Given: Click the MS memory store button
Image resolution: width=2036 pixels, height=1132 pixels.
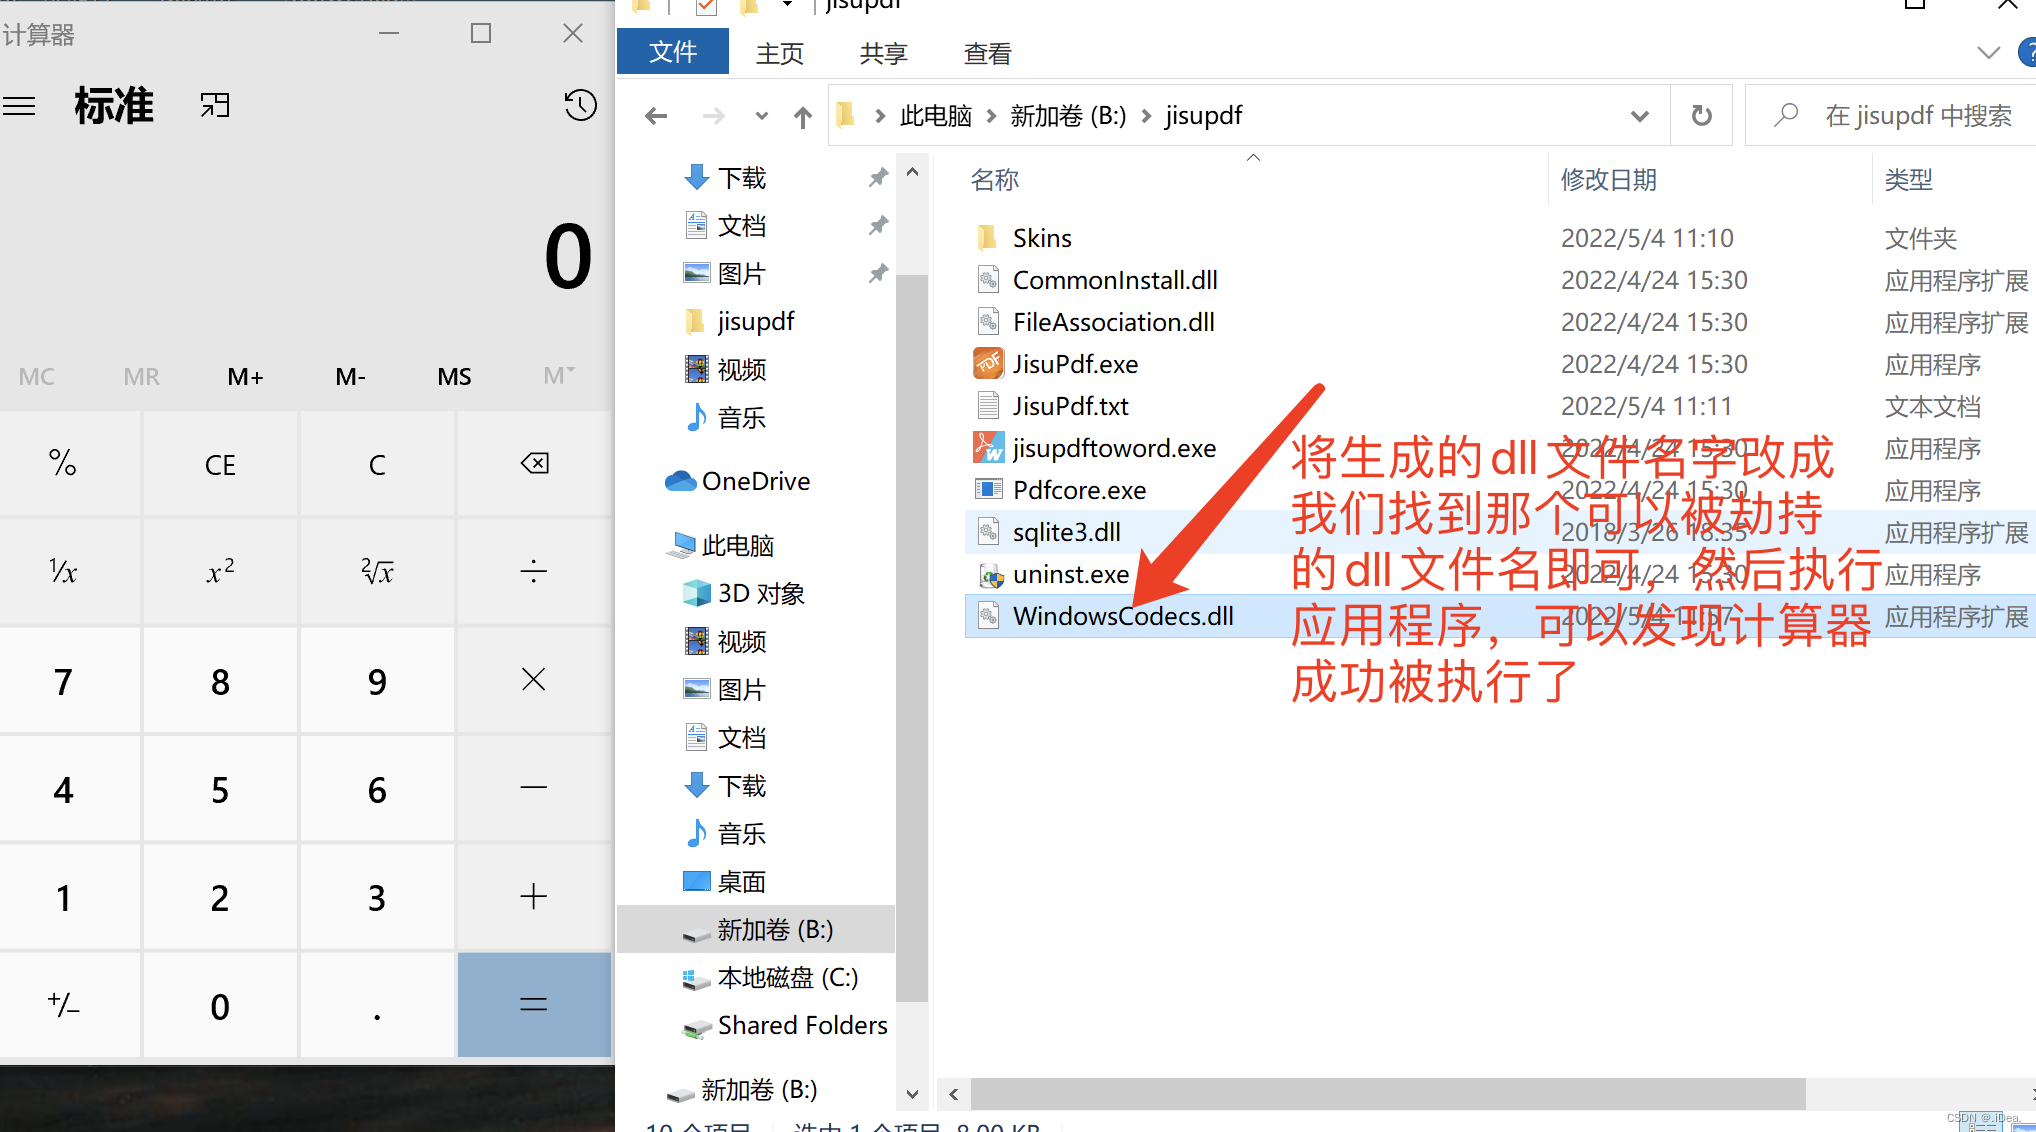Looking at the screenshot, I should [454, 376].
